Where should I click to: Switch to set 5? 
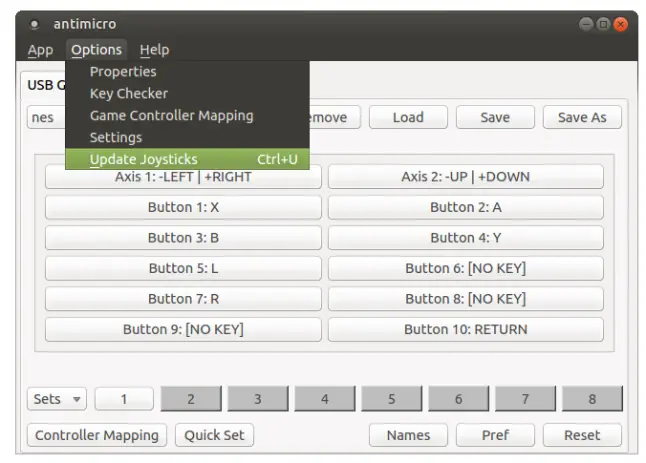(391, 399)
